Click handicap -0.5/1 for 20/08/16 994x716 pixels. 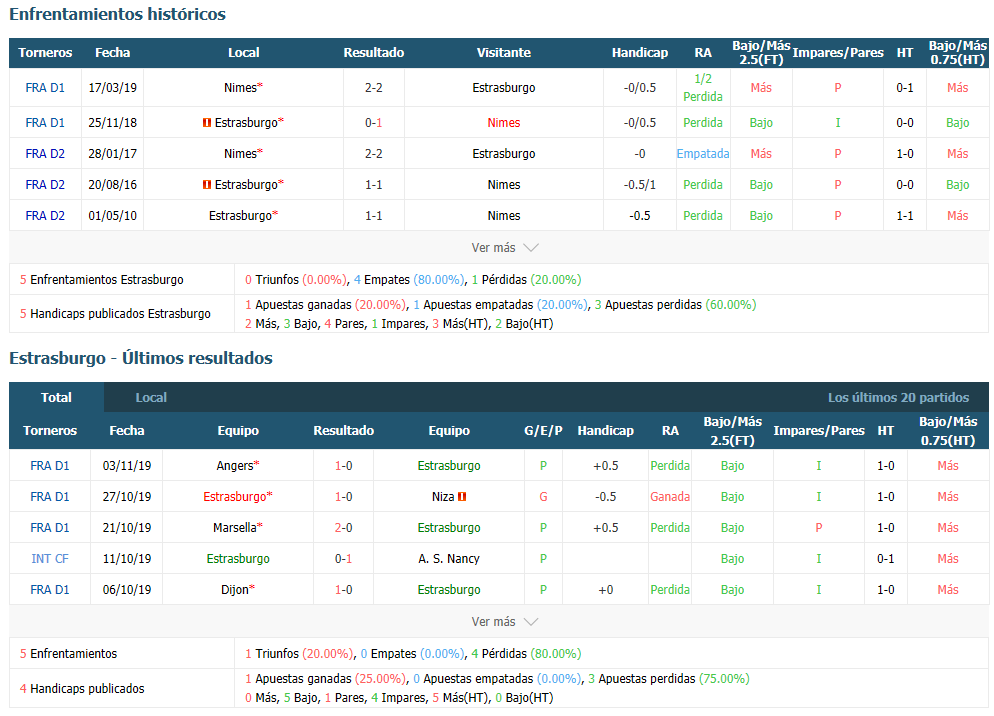pos(640,185)
